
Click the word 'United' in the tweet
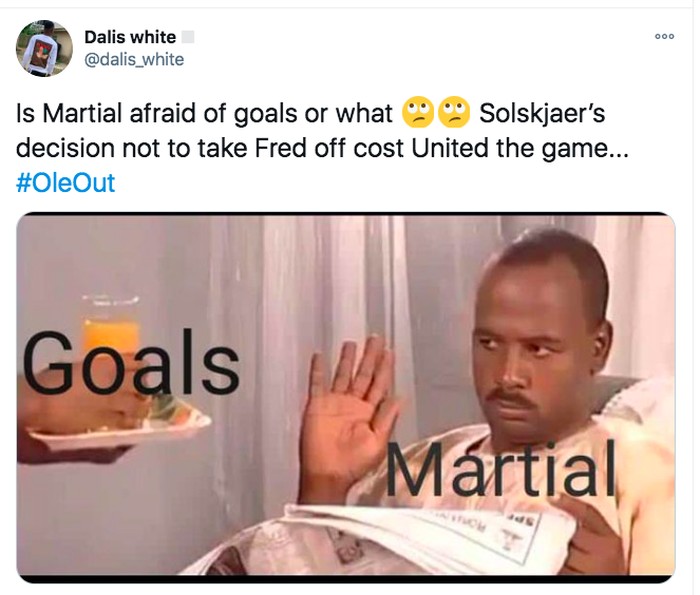click(450, 148)
